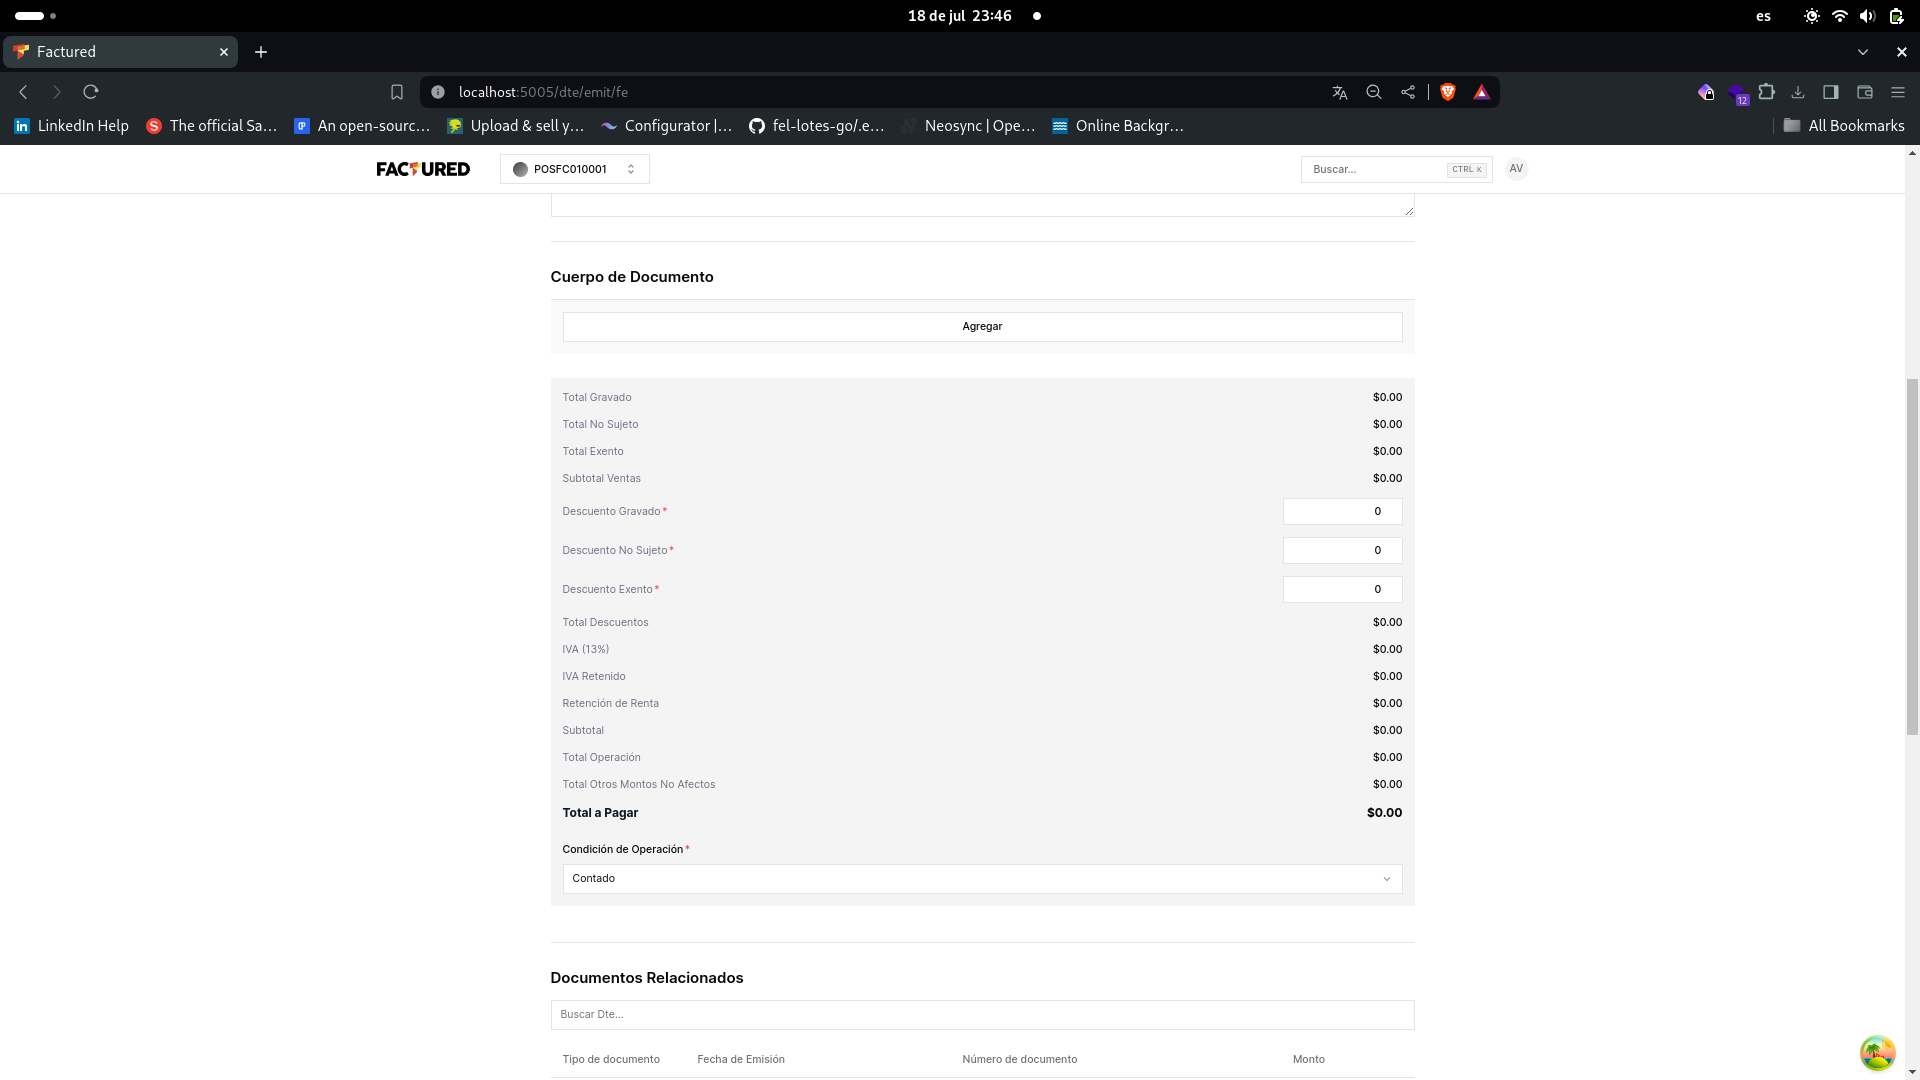Viewport: 1920px width, 1080px height.
Task: Bookmark this page with bookmark icon
Action: click(x=396, y=92)
